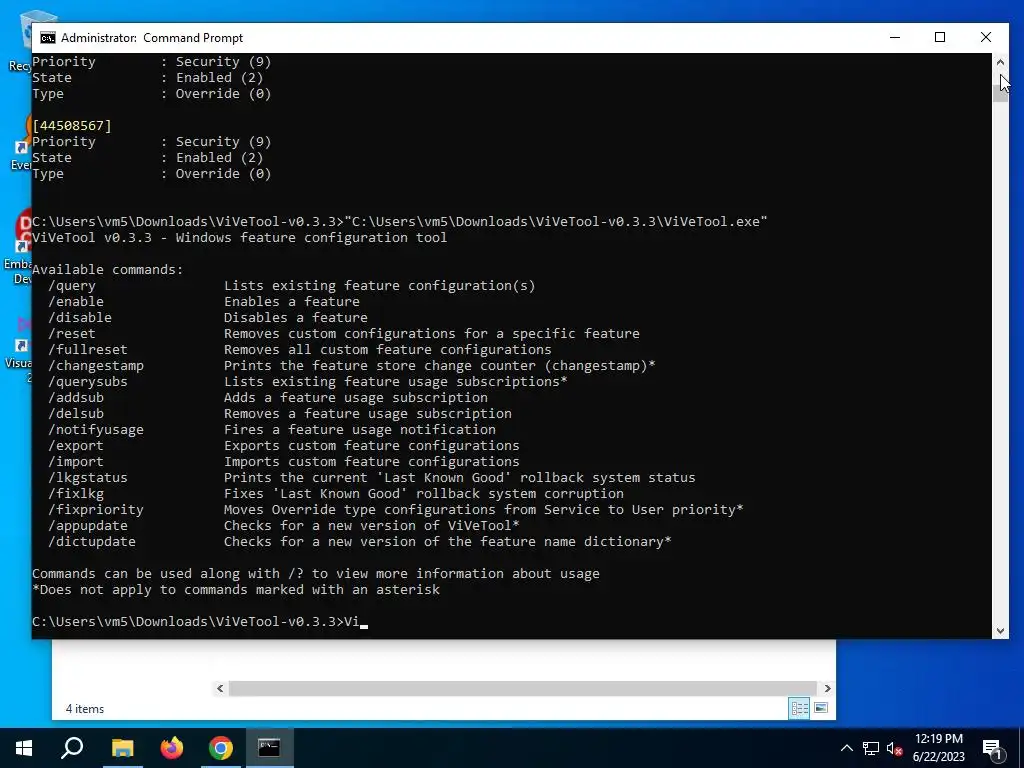Open the Command Prompt title bar icon menu

(x=48, y=38)
